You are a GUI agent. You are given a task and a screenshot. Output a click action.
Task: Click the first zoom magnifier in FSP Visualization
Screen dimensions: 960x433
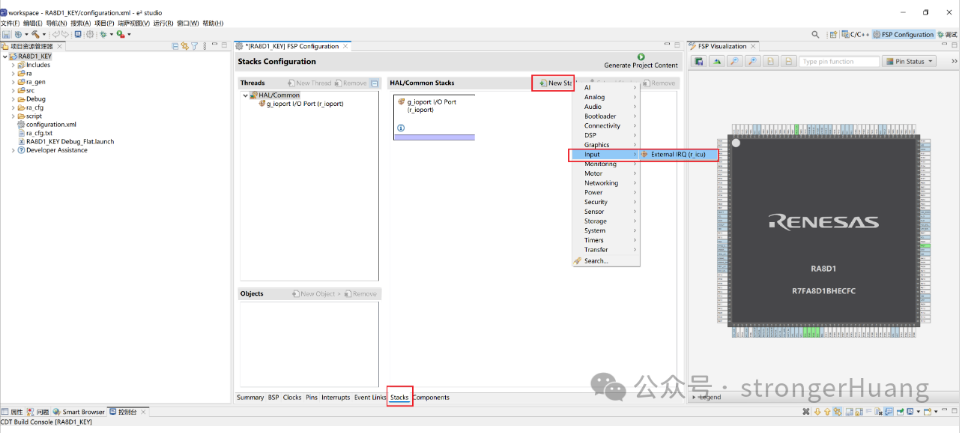(735, 61)
